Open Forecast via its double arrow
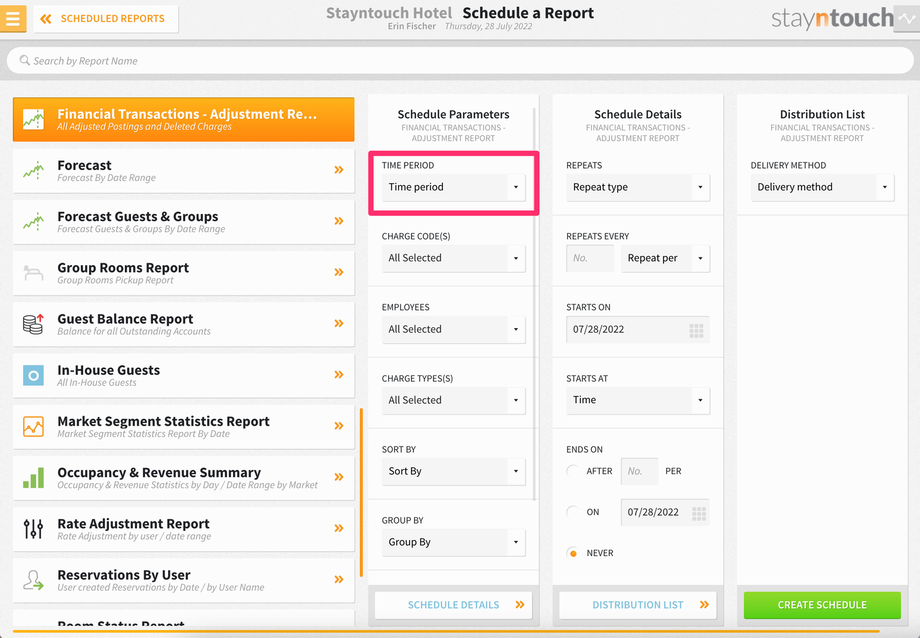Image resolution: width=920 pixels, height=638 pixels. 339,170
